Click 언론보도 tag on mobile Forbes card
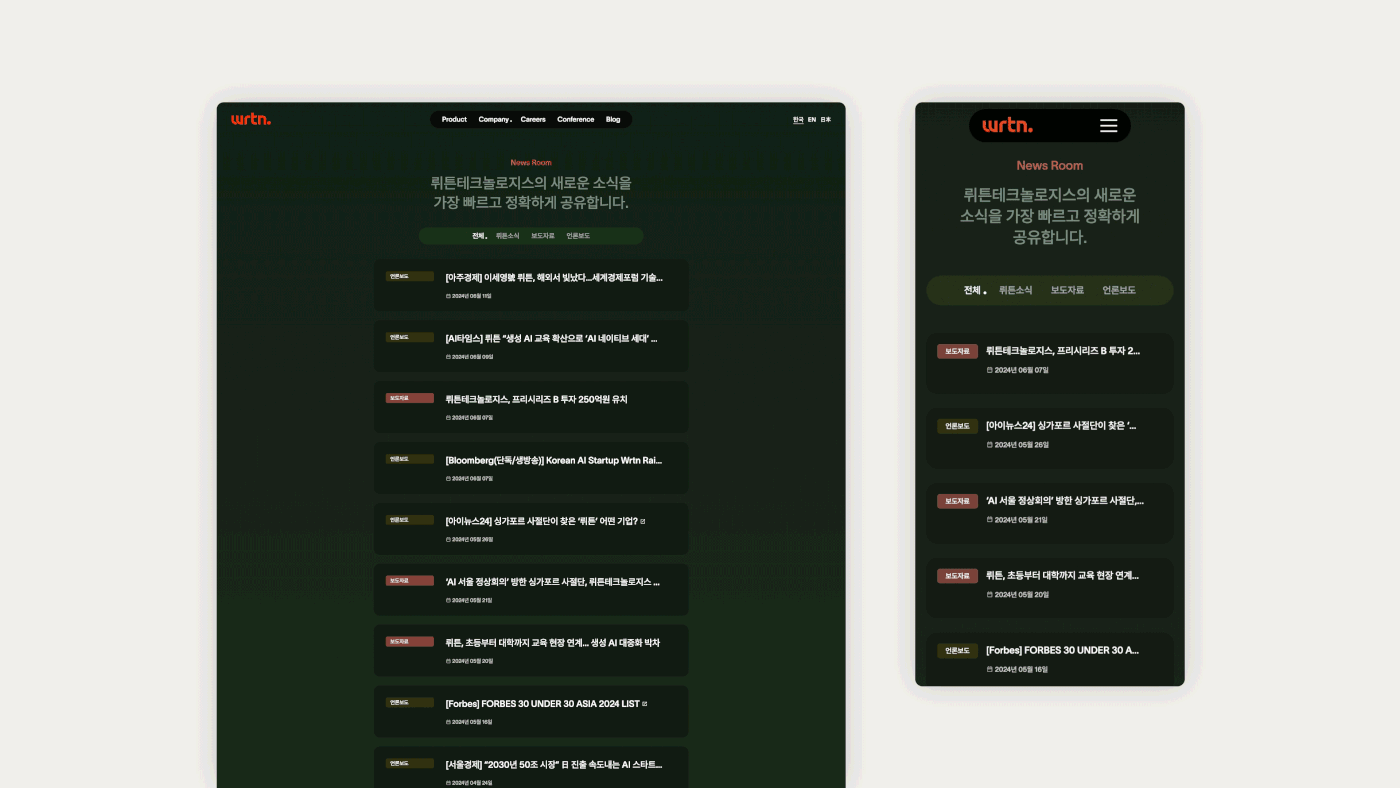This screenshot has height=788, width=1400. point(957,650)
